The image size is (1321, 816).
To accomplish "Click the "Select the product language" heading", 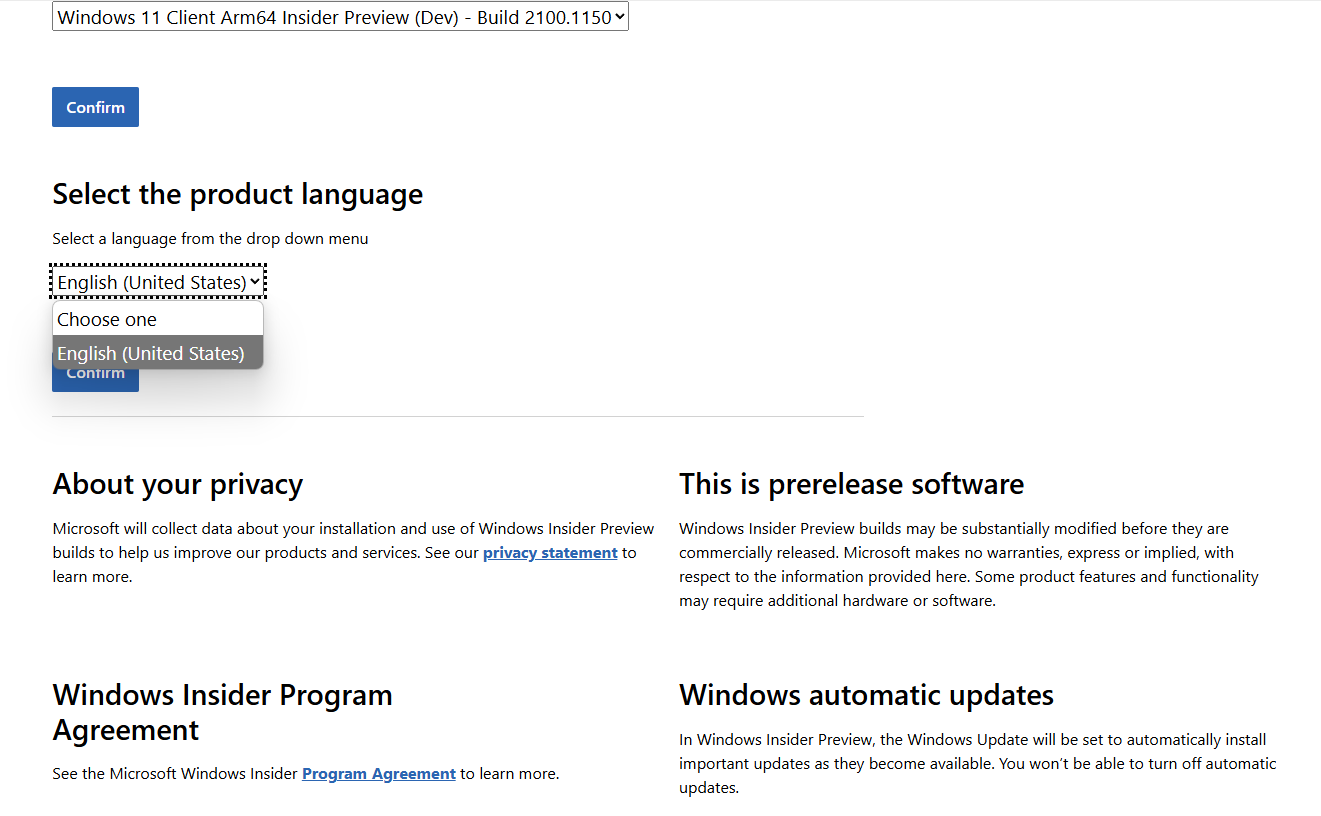I will (238, 194).
